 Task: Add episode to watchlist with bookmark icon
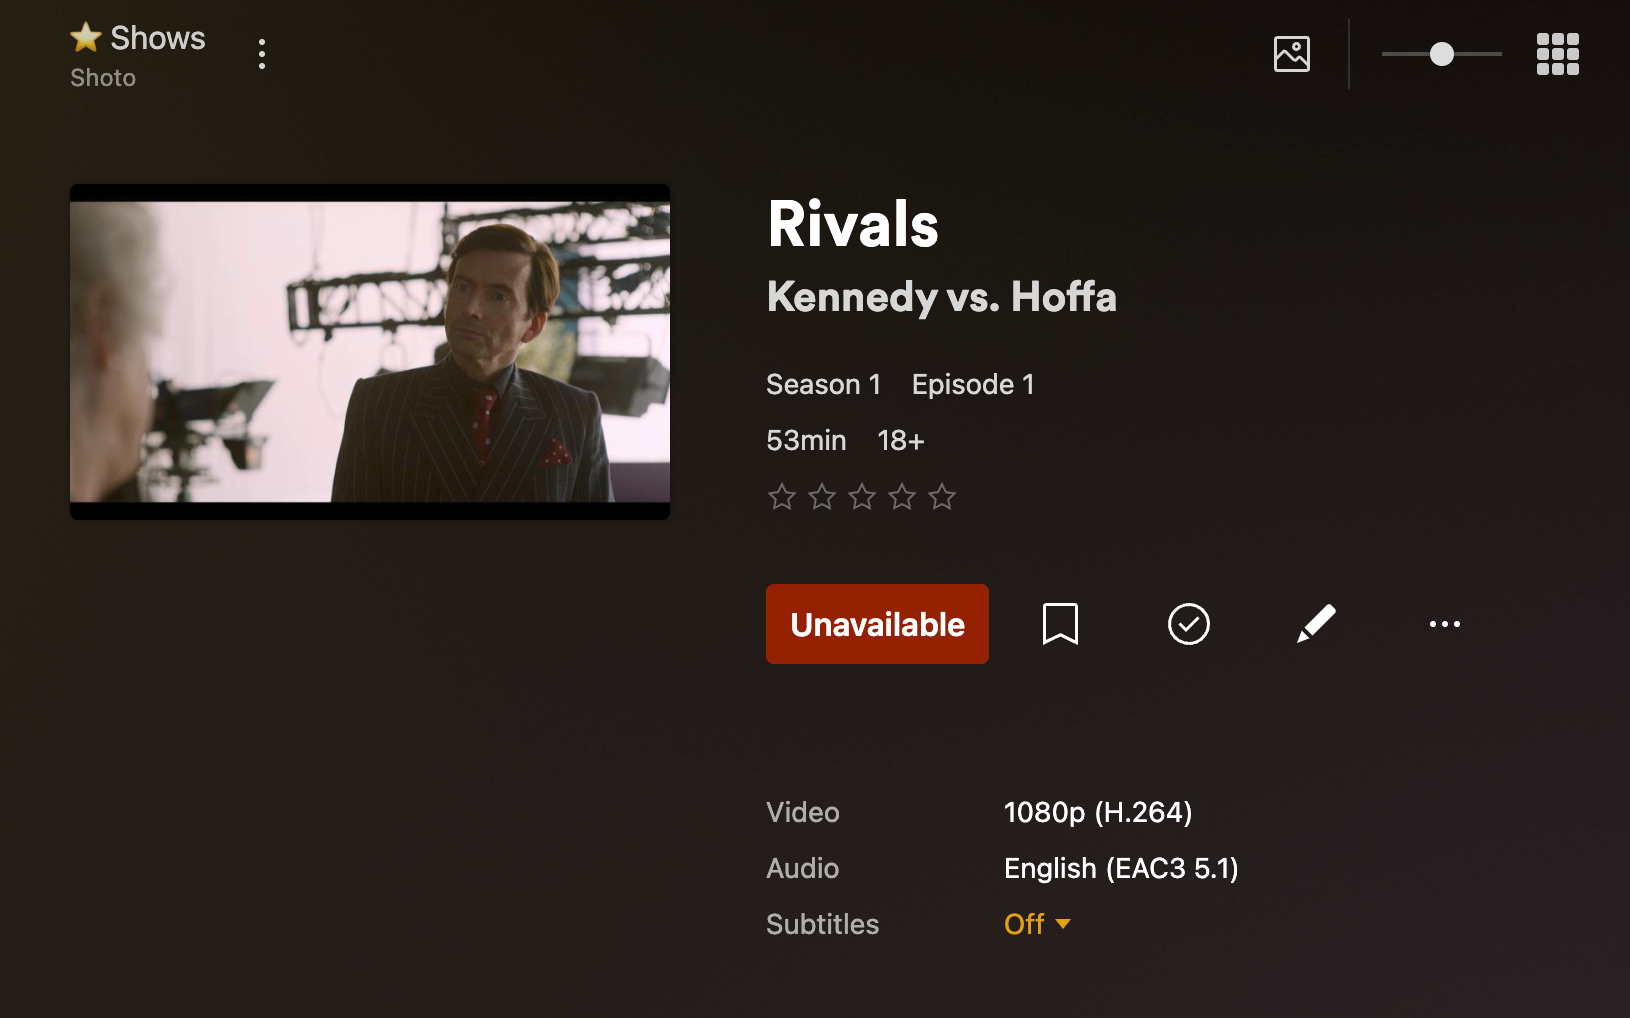(1060, 624)
